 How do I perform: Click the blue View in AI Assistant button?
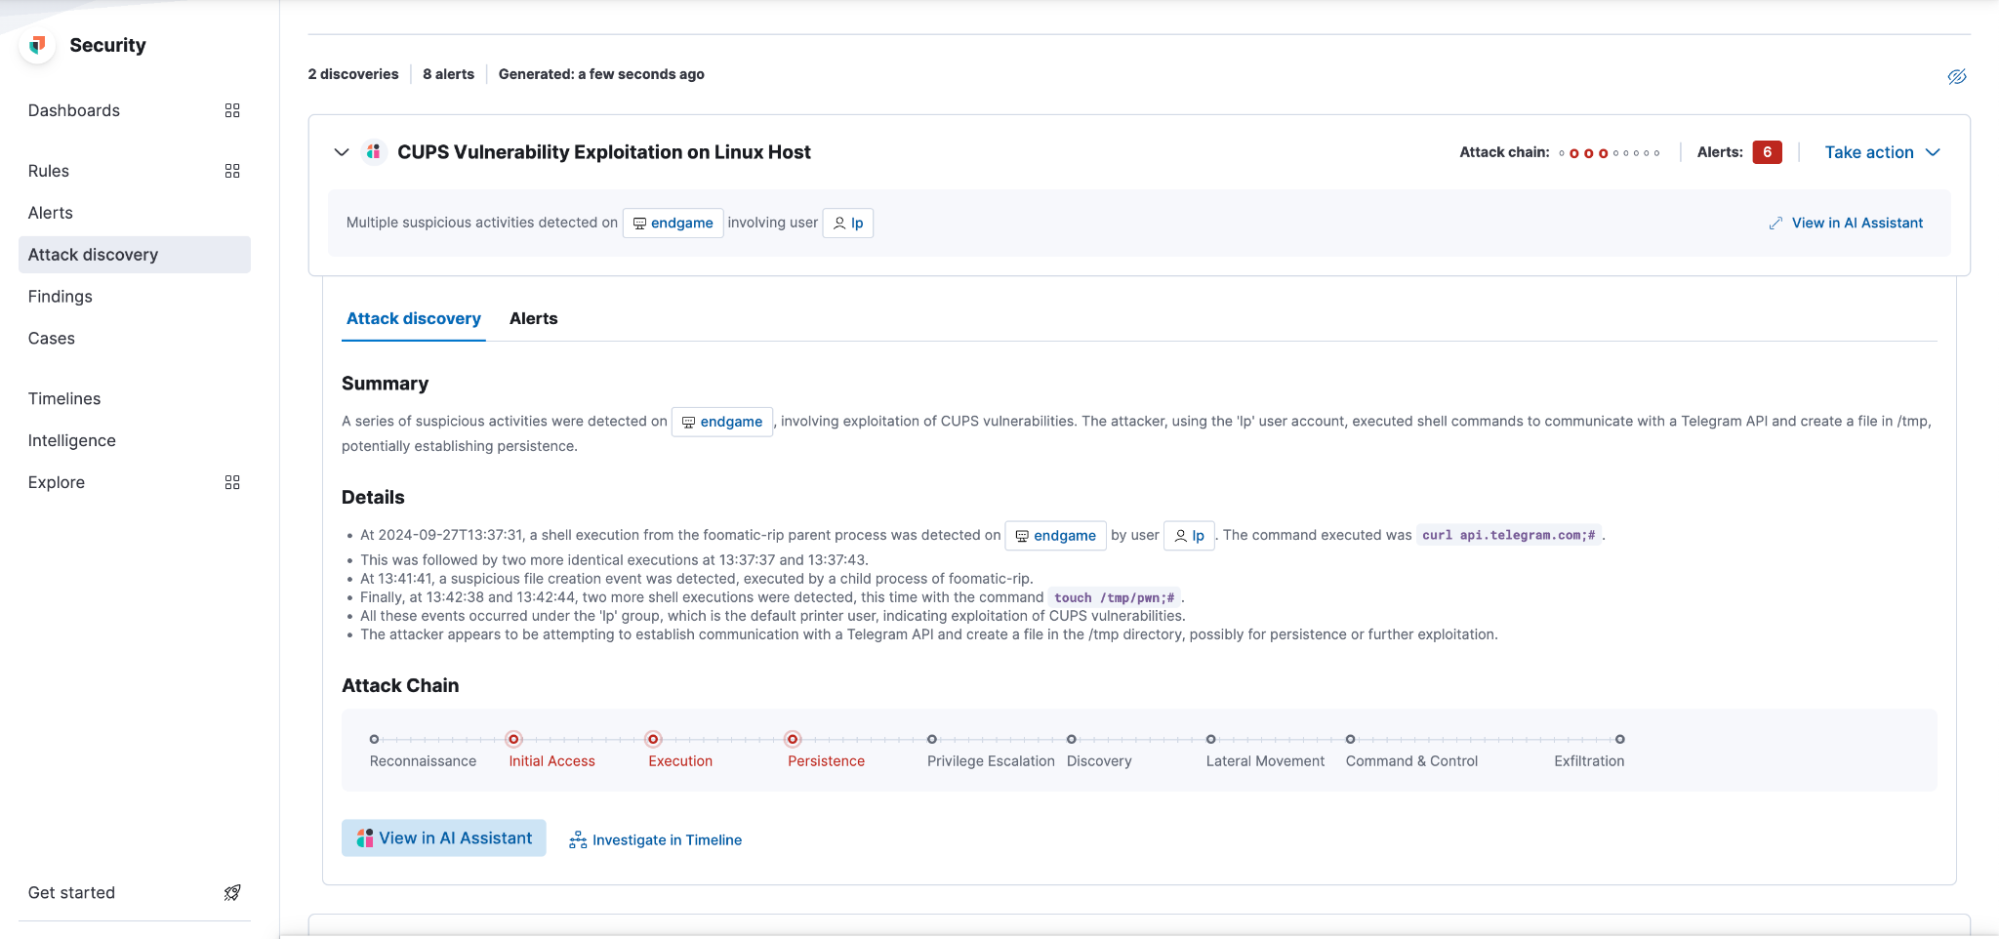point(444,838)
